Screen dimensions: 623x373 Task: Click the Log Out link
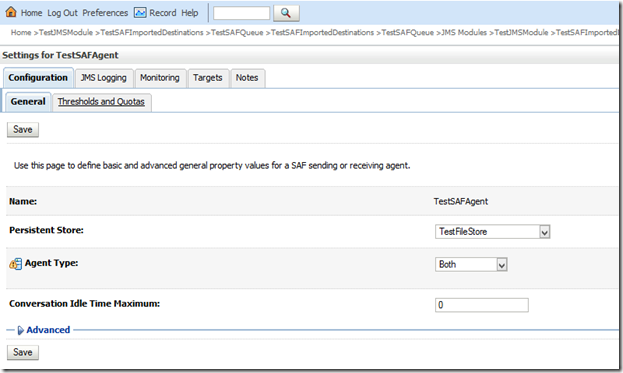pos(62,13)
